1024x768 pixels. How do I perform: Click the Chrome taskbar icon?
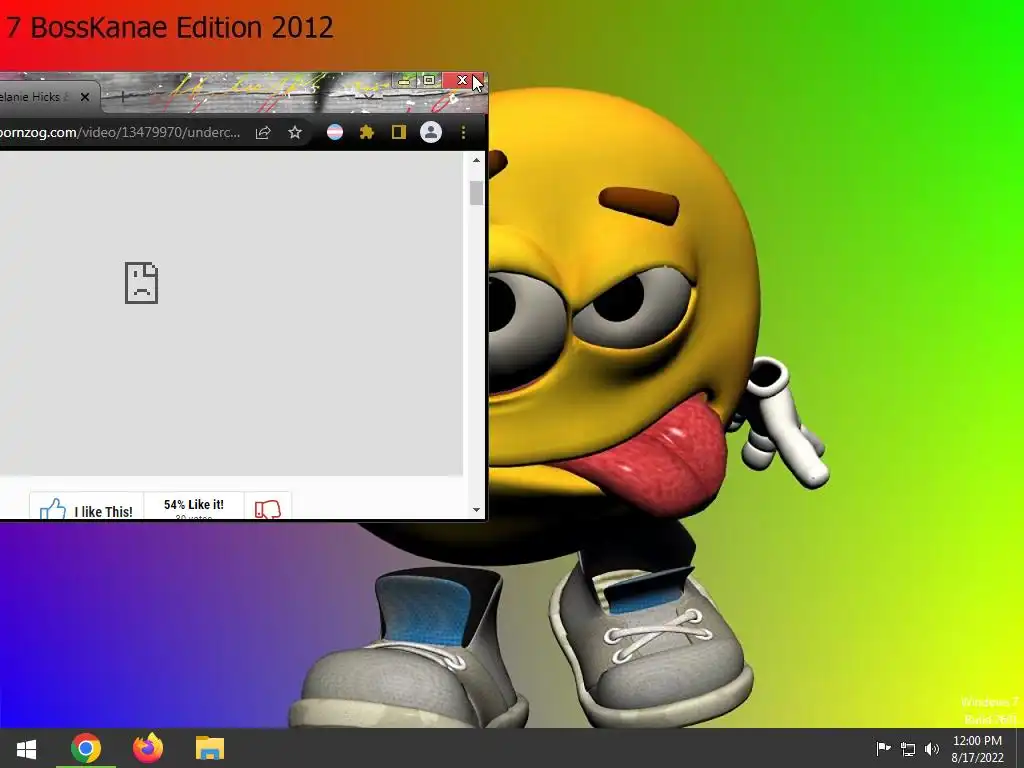[x=86, y=748]
